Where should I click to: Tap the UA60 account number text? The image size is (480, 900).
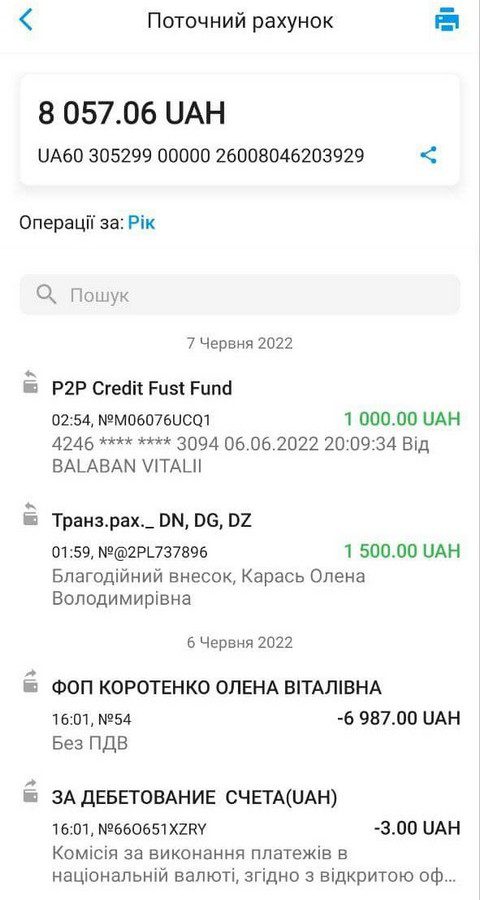201,156
